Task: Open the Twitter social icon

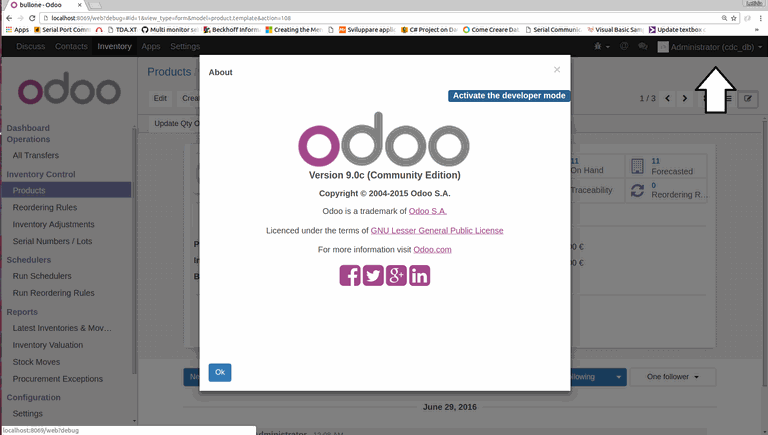Action: [x=373, y=275]
